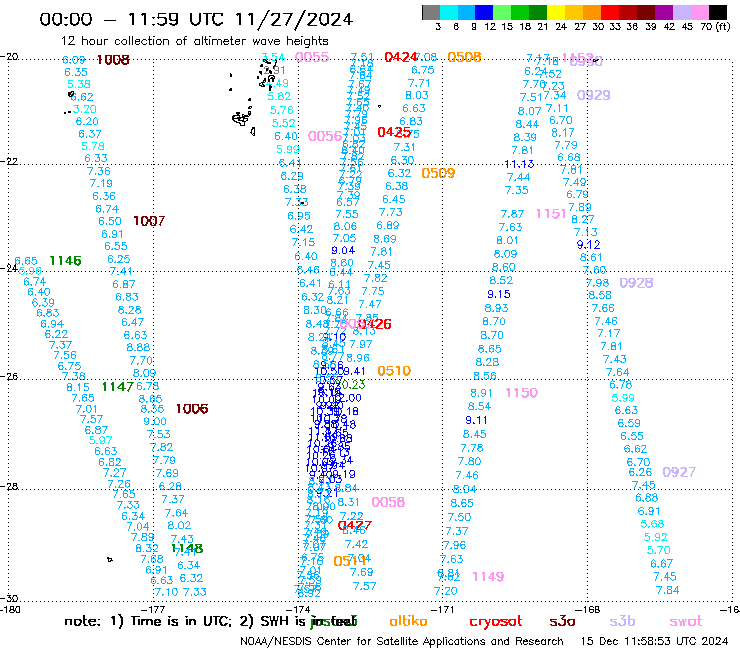Pick the pink swatch in the color scale
The image size is (740, 650).
coord(700,12)
